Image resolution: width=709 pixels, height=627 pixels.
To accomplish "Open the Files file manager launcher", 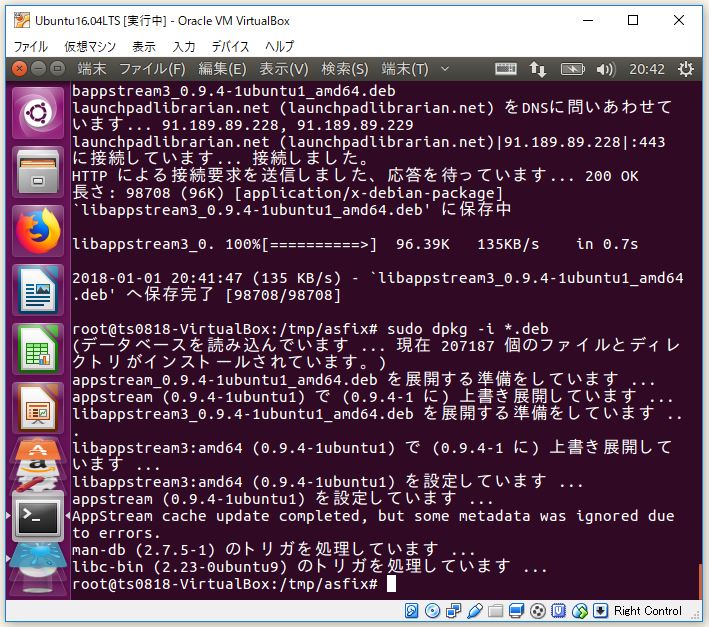I will (38, 172).
